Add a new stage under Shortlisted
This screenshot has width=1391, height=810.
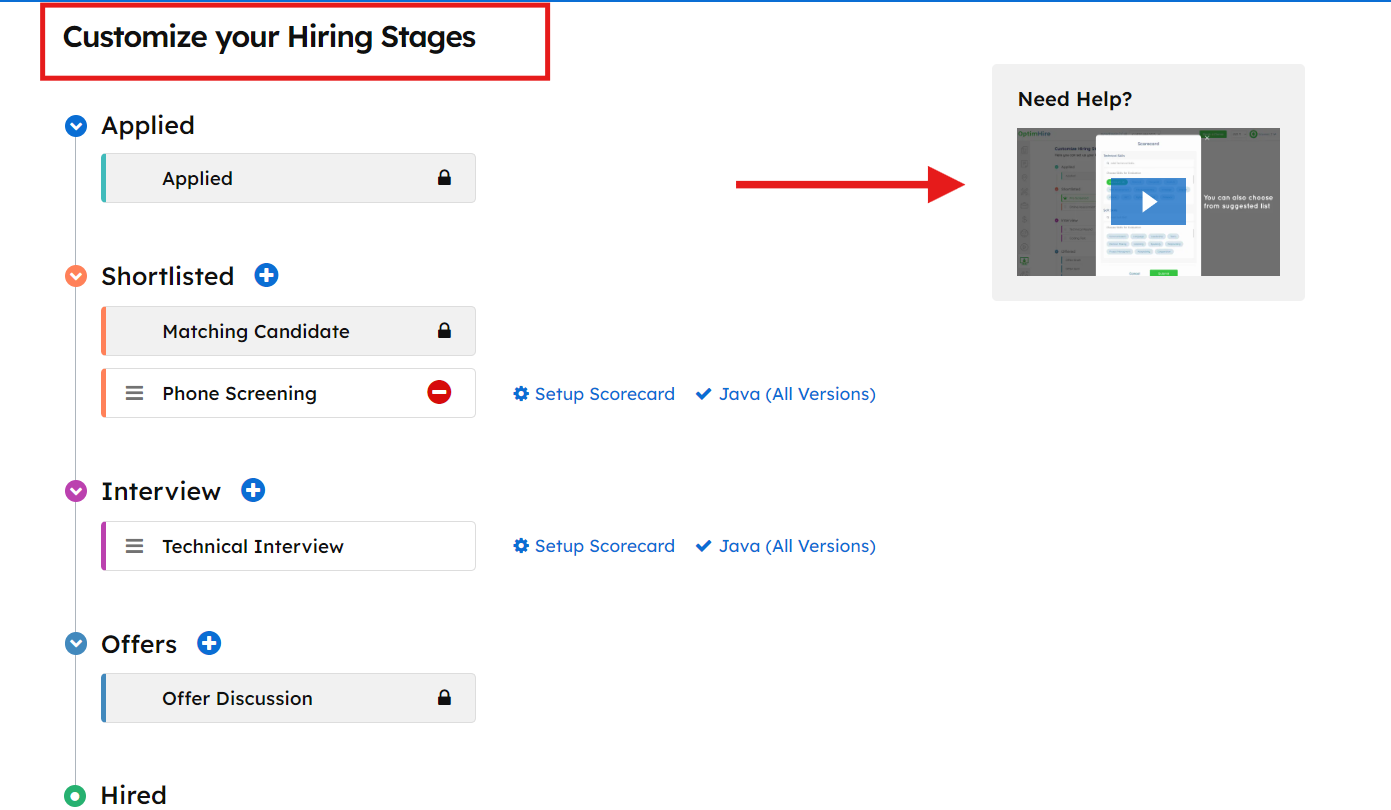click(x=266, y=275)
